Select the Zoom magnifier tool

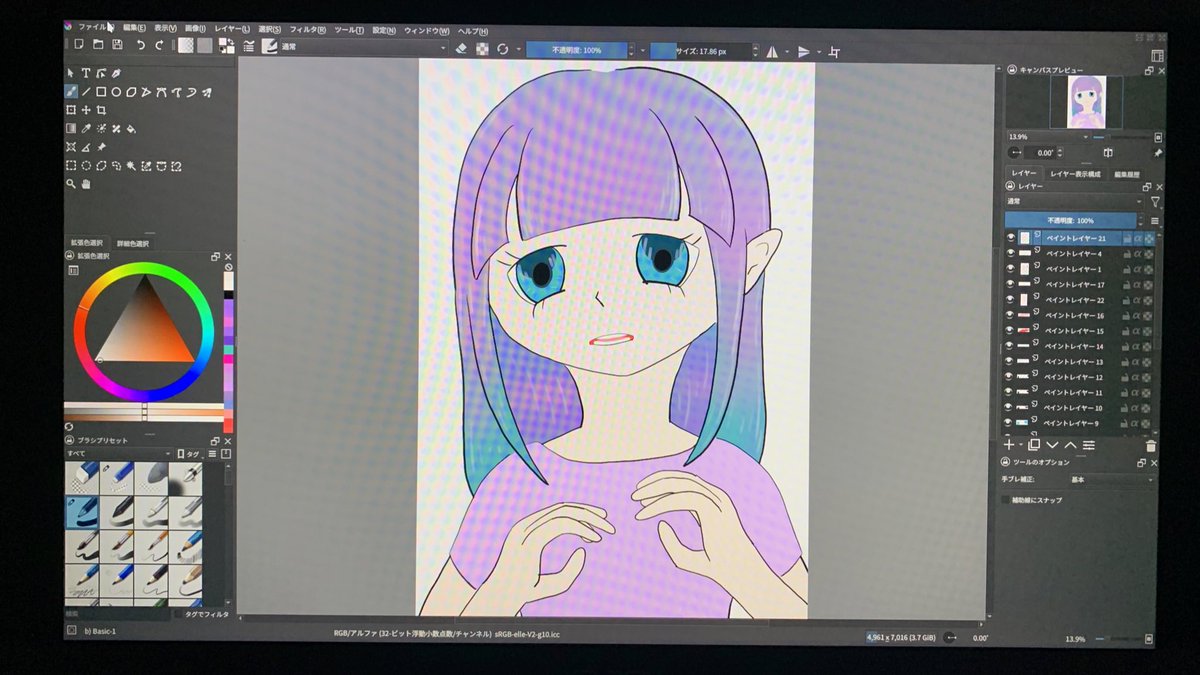click(x=71, y=184)
